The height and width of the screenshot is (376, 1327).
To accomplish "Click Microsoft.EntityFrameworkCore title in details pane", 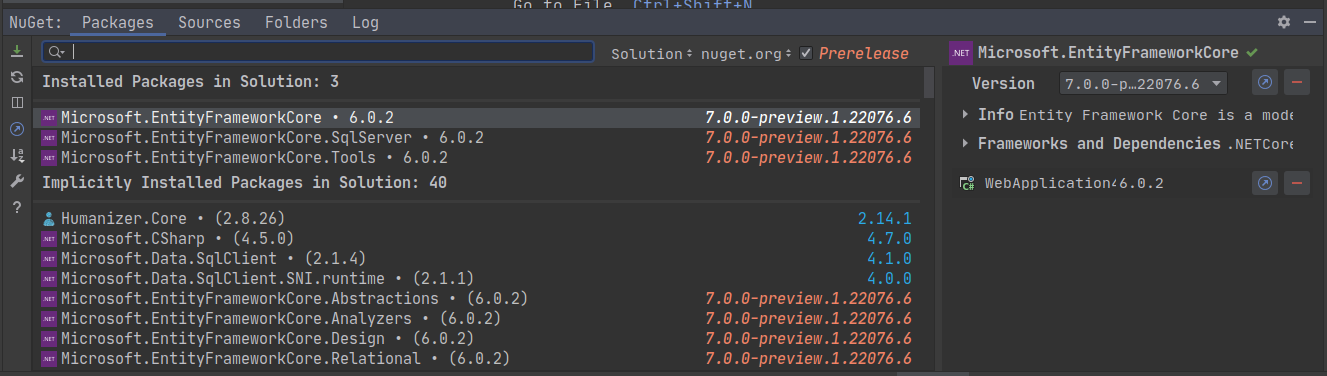I will pos(1108,53).
